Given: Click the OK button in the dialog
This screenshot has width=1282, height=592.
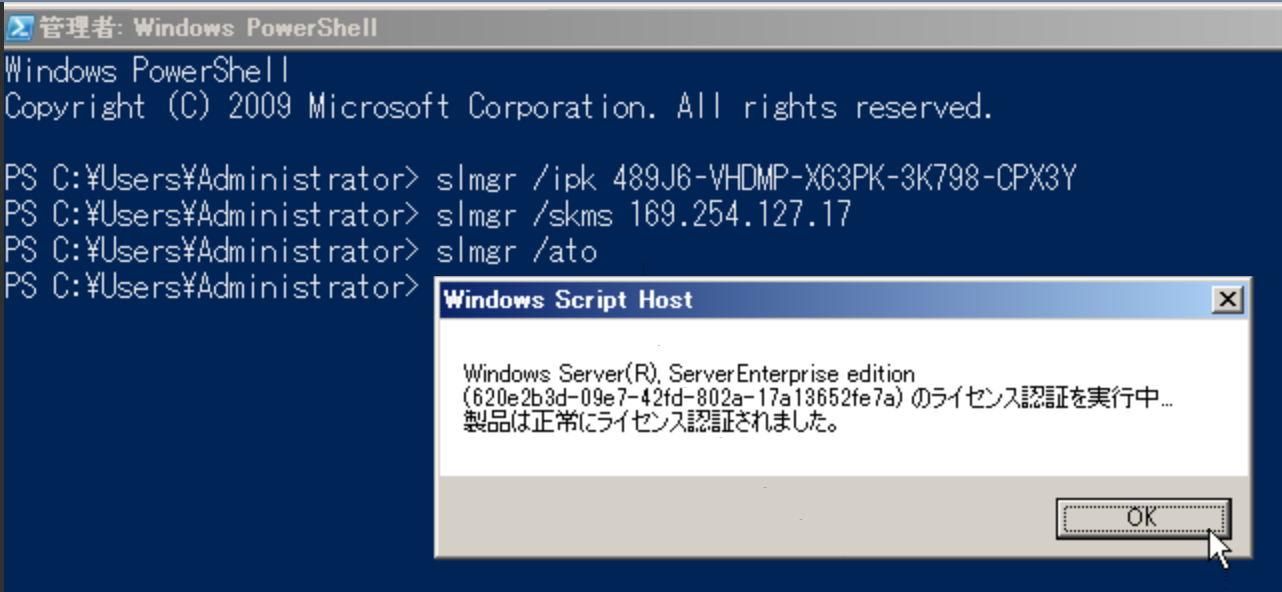Looking at the screenshot, I should [1142, 517].
